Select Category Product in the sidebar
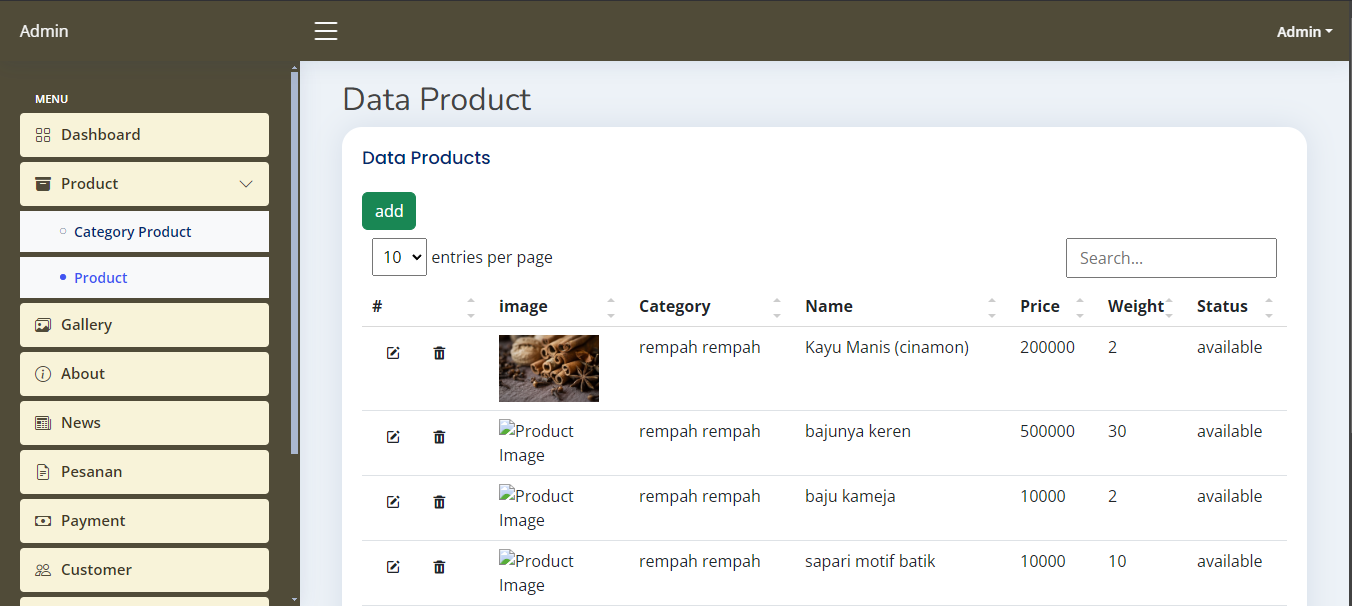This screenshot has height=606, width=1352. (x=132, y=231)
